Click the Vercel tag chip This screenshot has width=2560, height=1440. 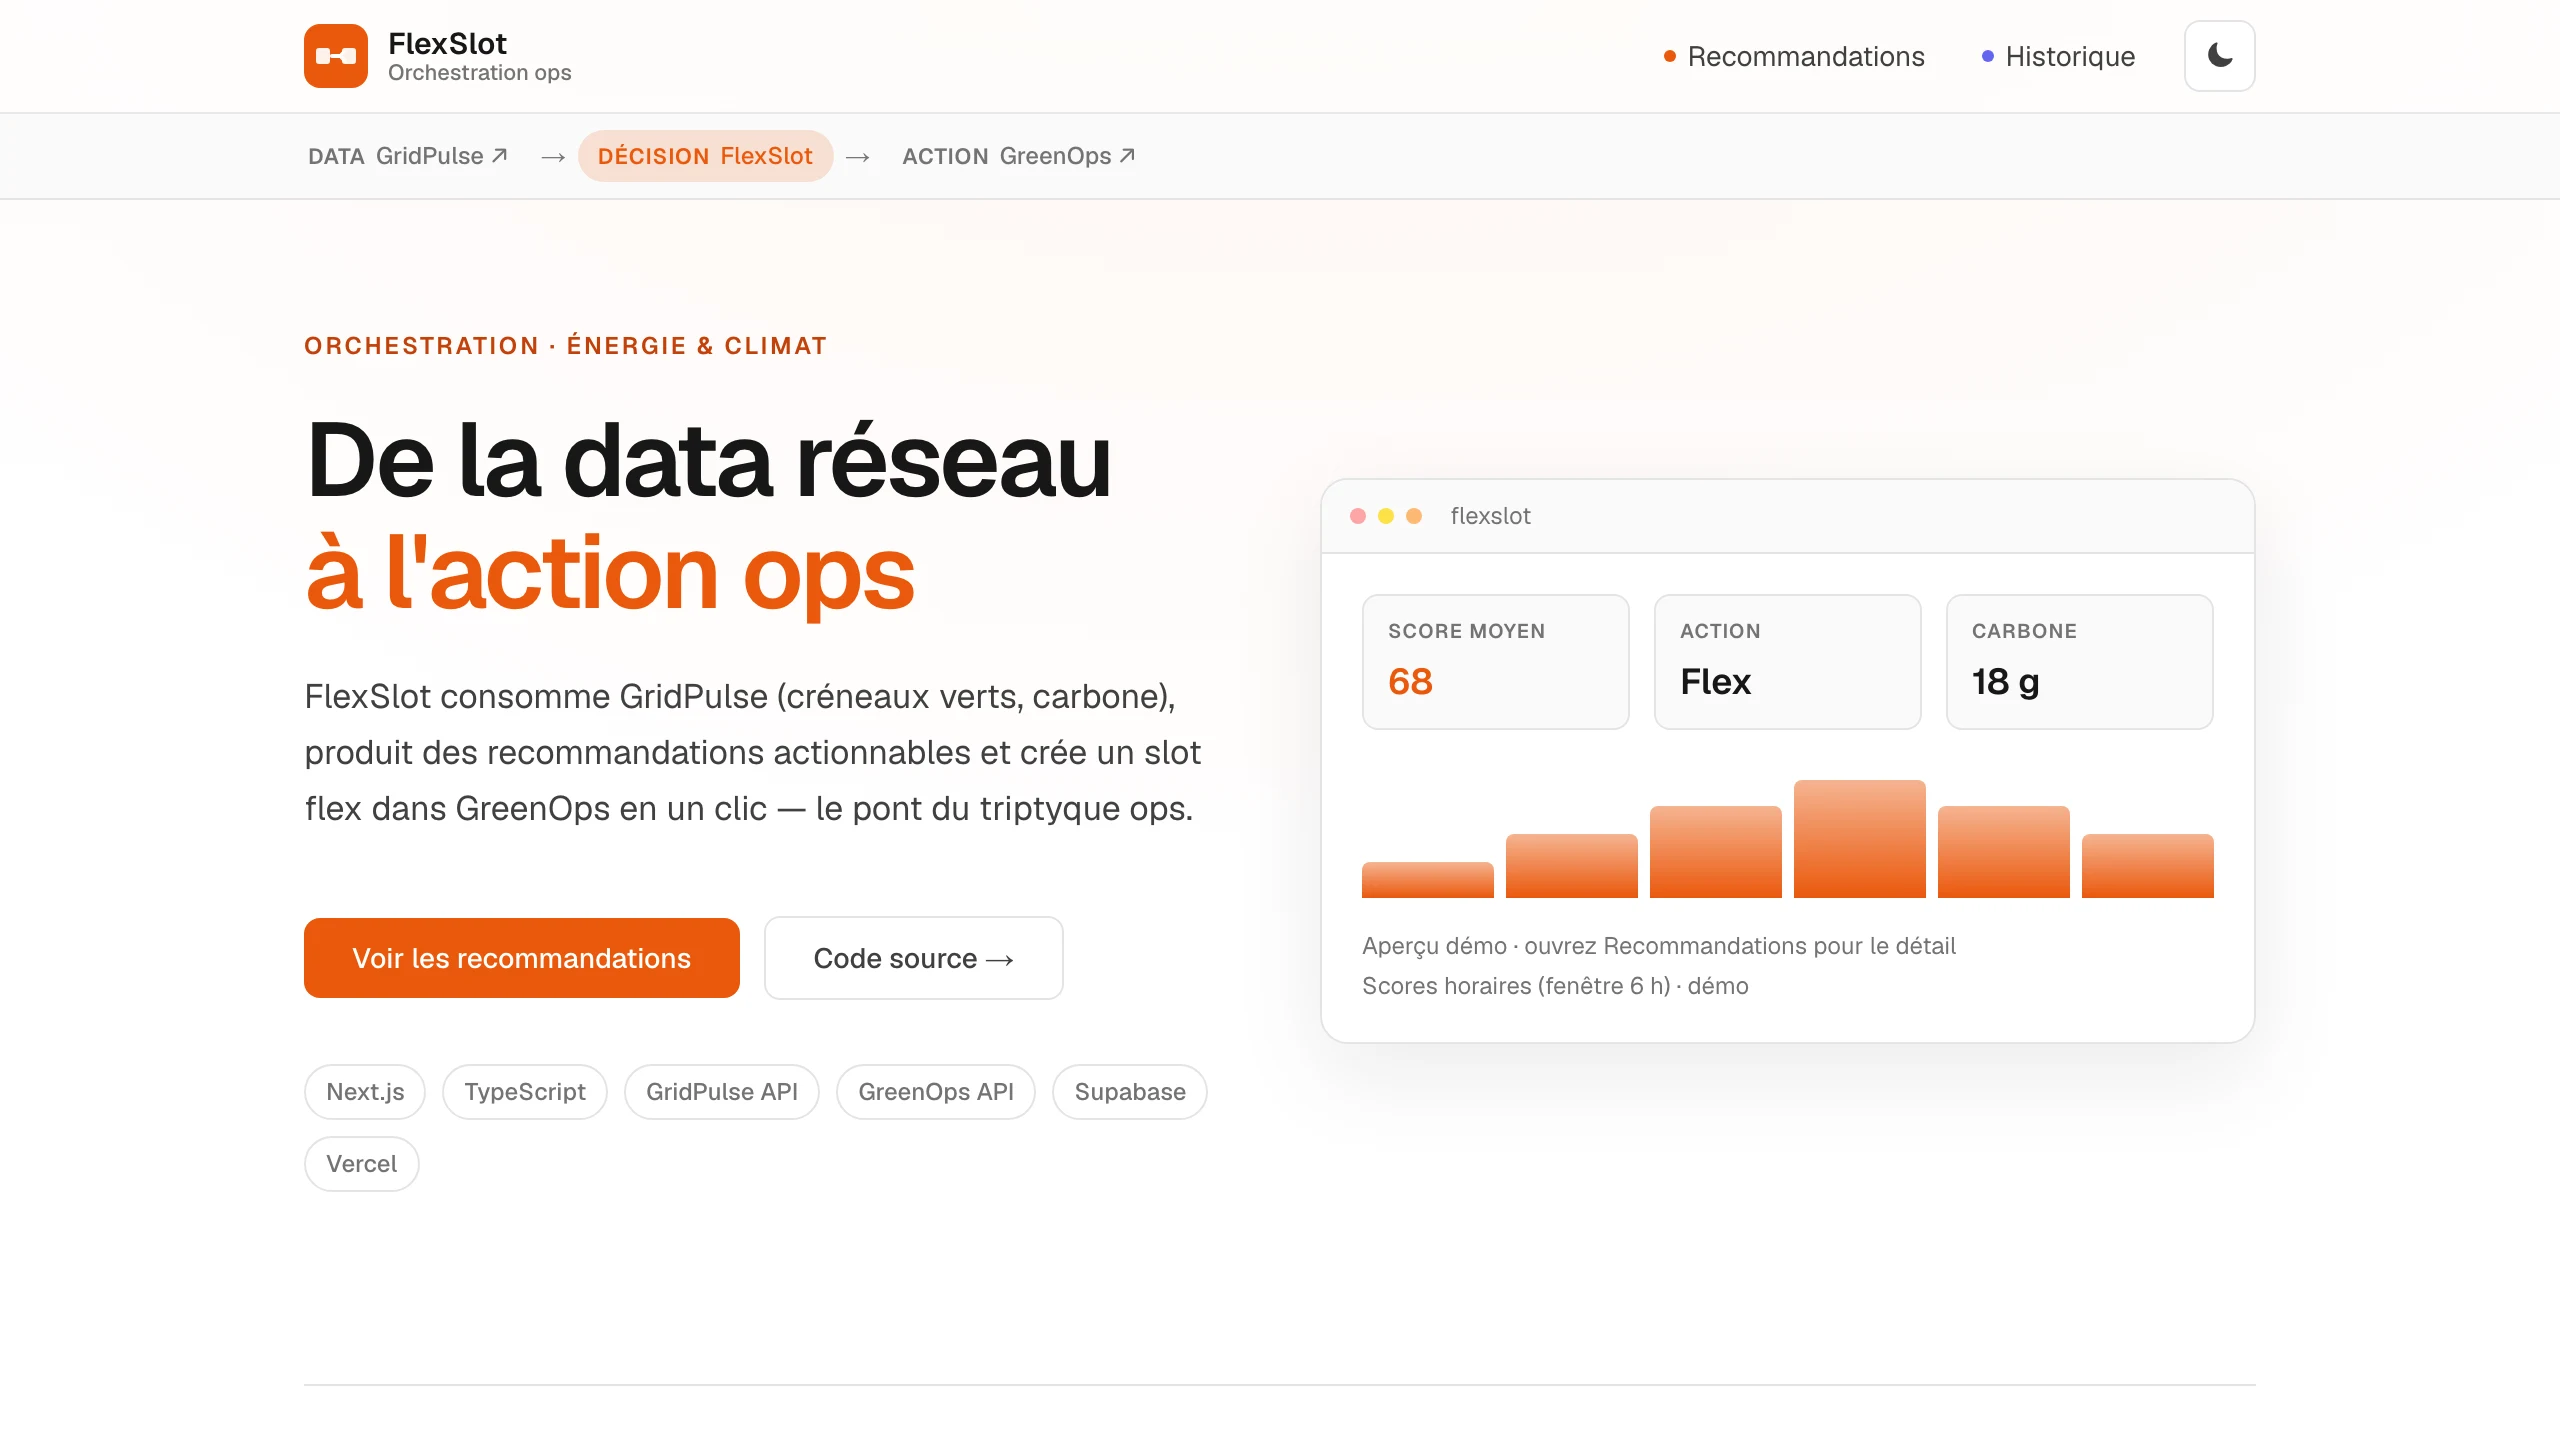pyautogui.click(x=362, y=1164)
